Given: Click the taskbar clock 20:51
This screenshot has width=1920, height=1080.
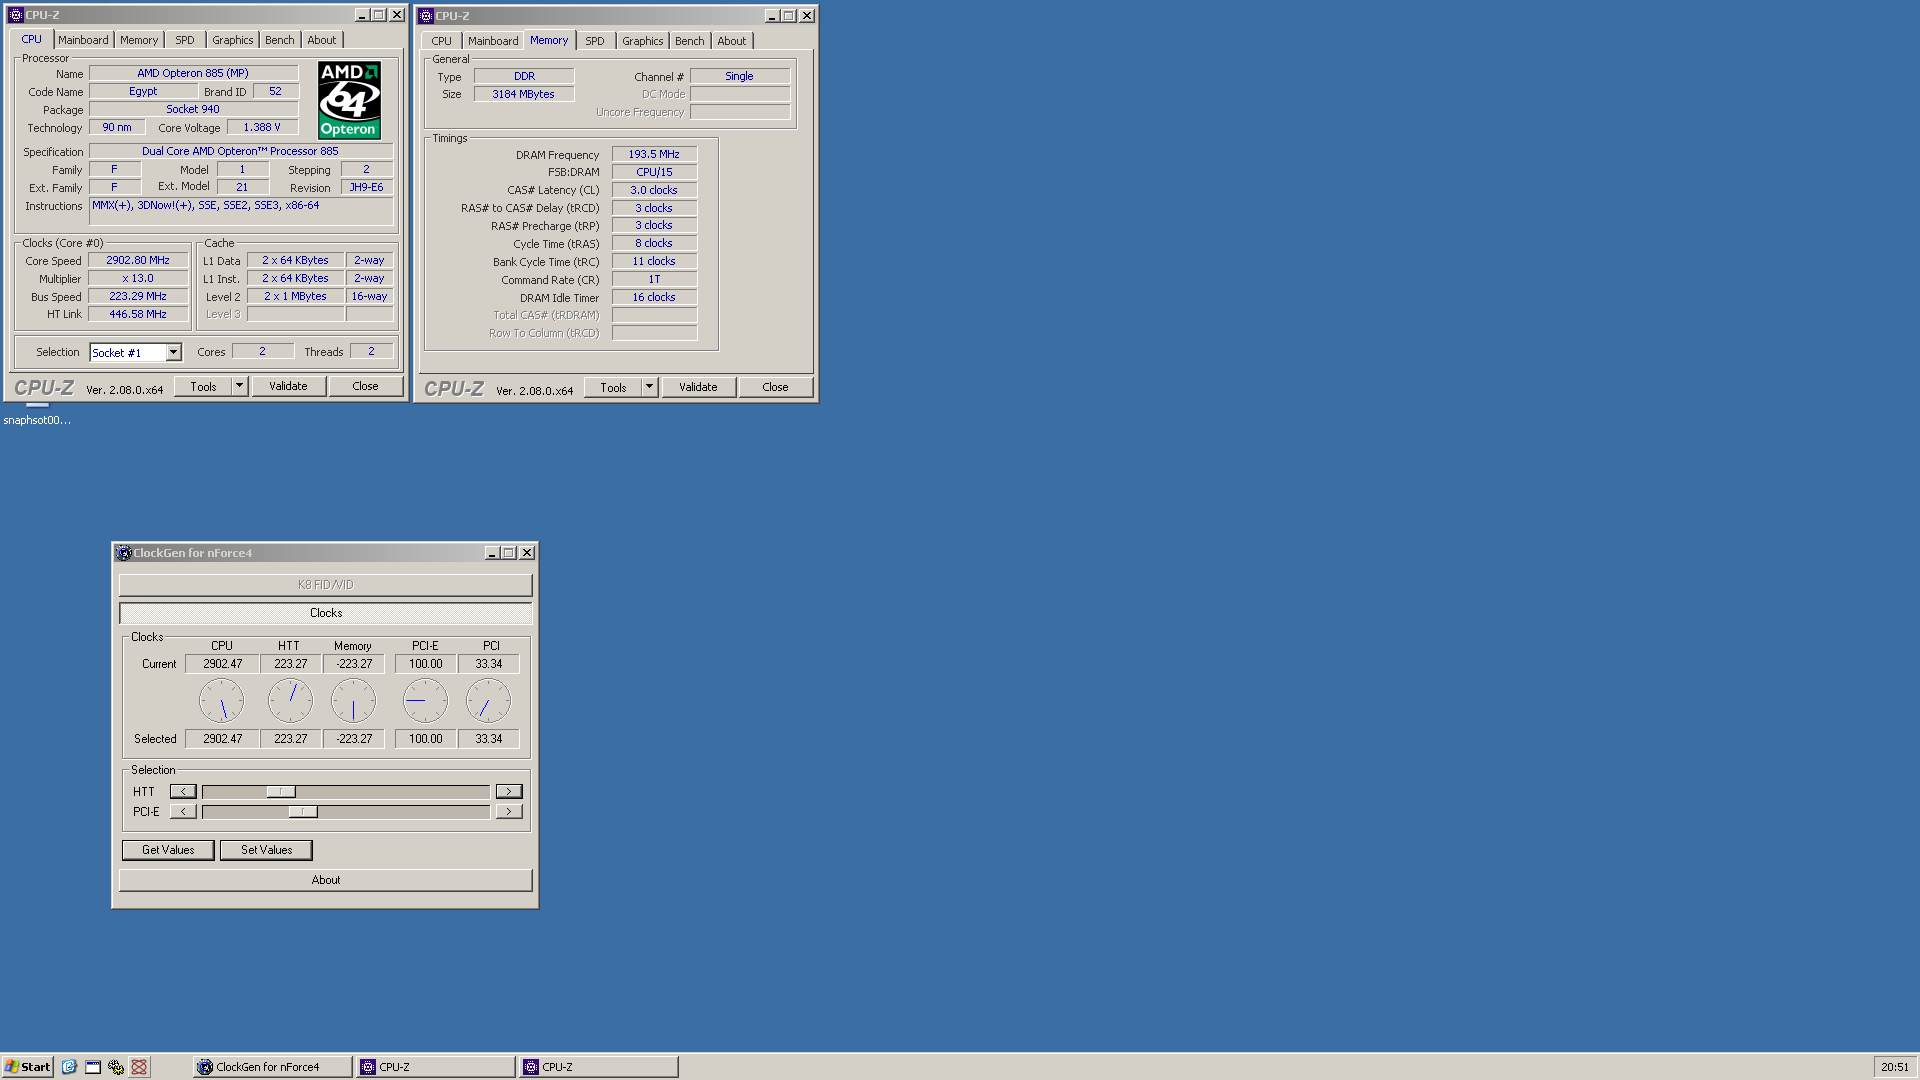Looking at the screenshot, I should (x=1894, y=1067).
